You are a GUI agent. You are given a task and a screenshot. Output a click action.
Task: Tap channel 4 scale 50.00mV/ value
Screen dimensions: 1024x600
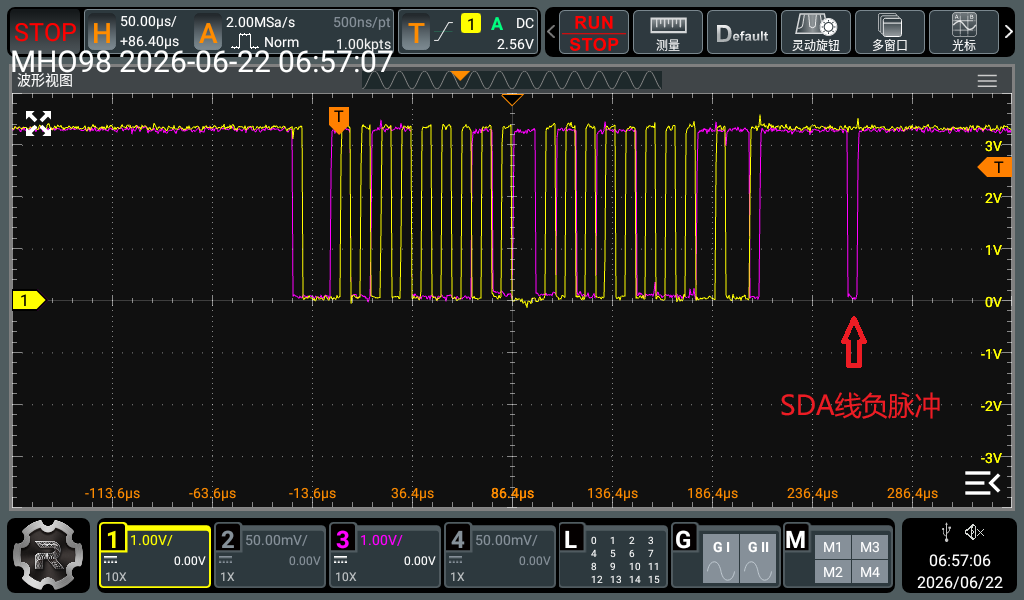tap(506, 540)
